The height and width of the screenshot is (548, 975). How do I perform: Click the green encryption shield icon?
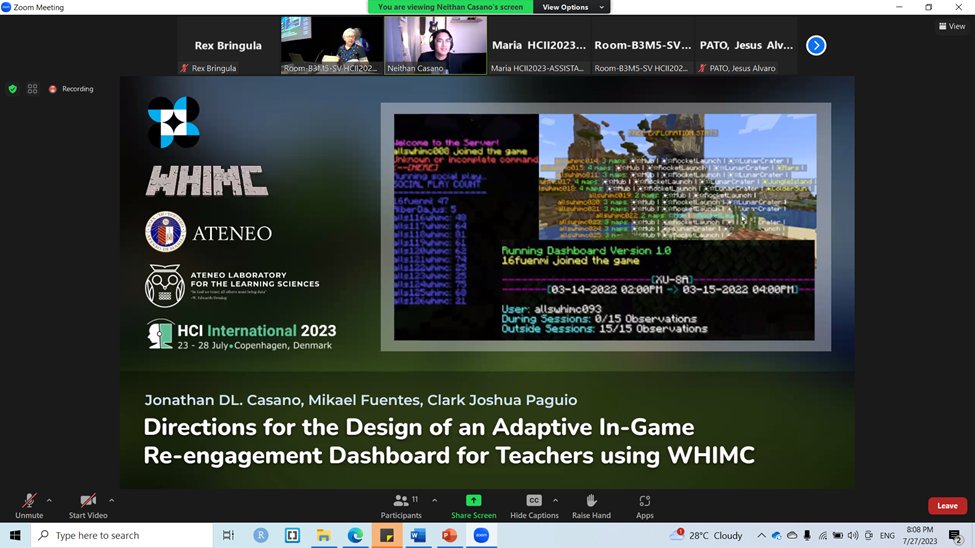click(x=12, y=89)
